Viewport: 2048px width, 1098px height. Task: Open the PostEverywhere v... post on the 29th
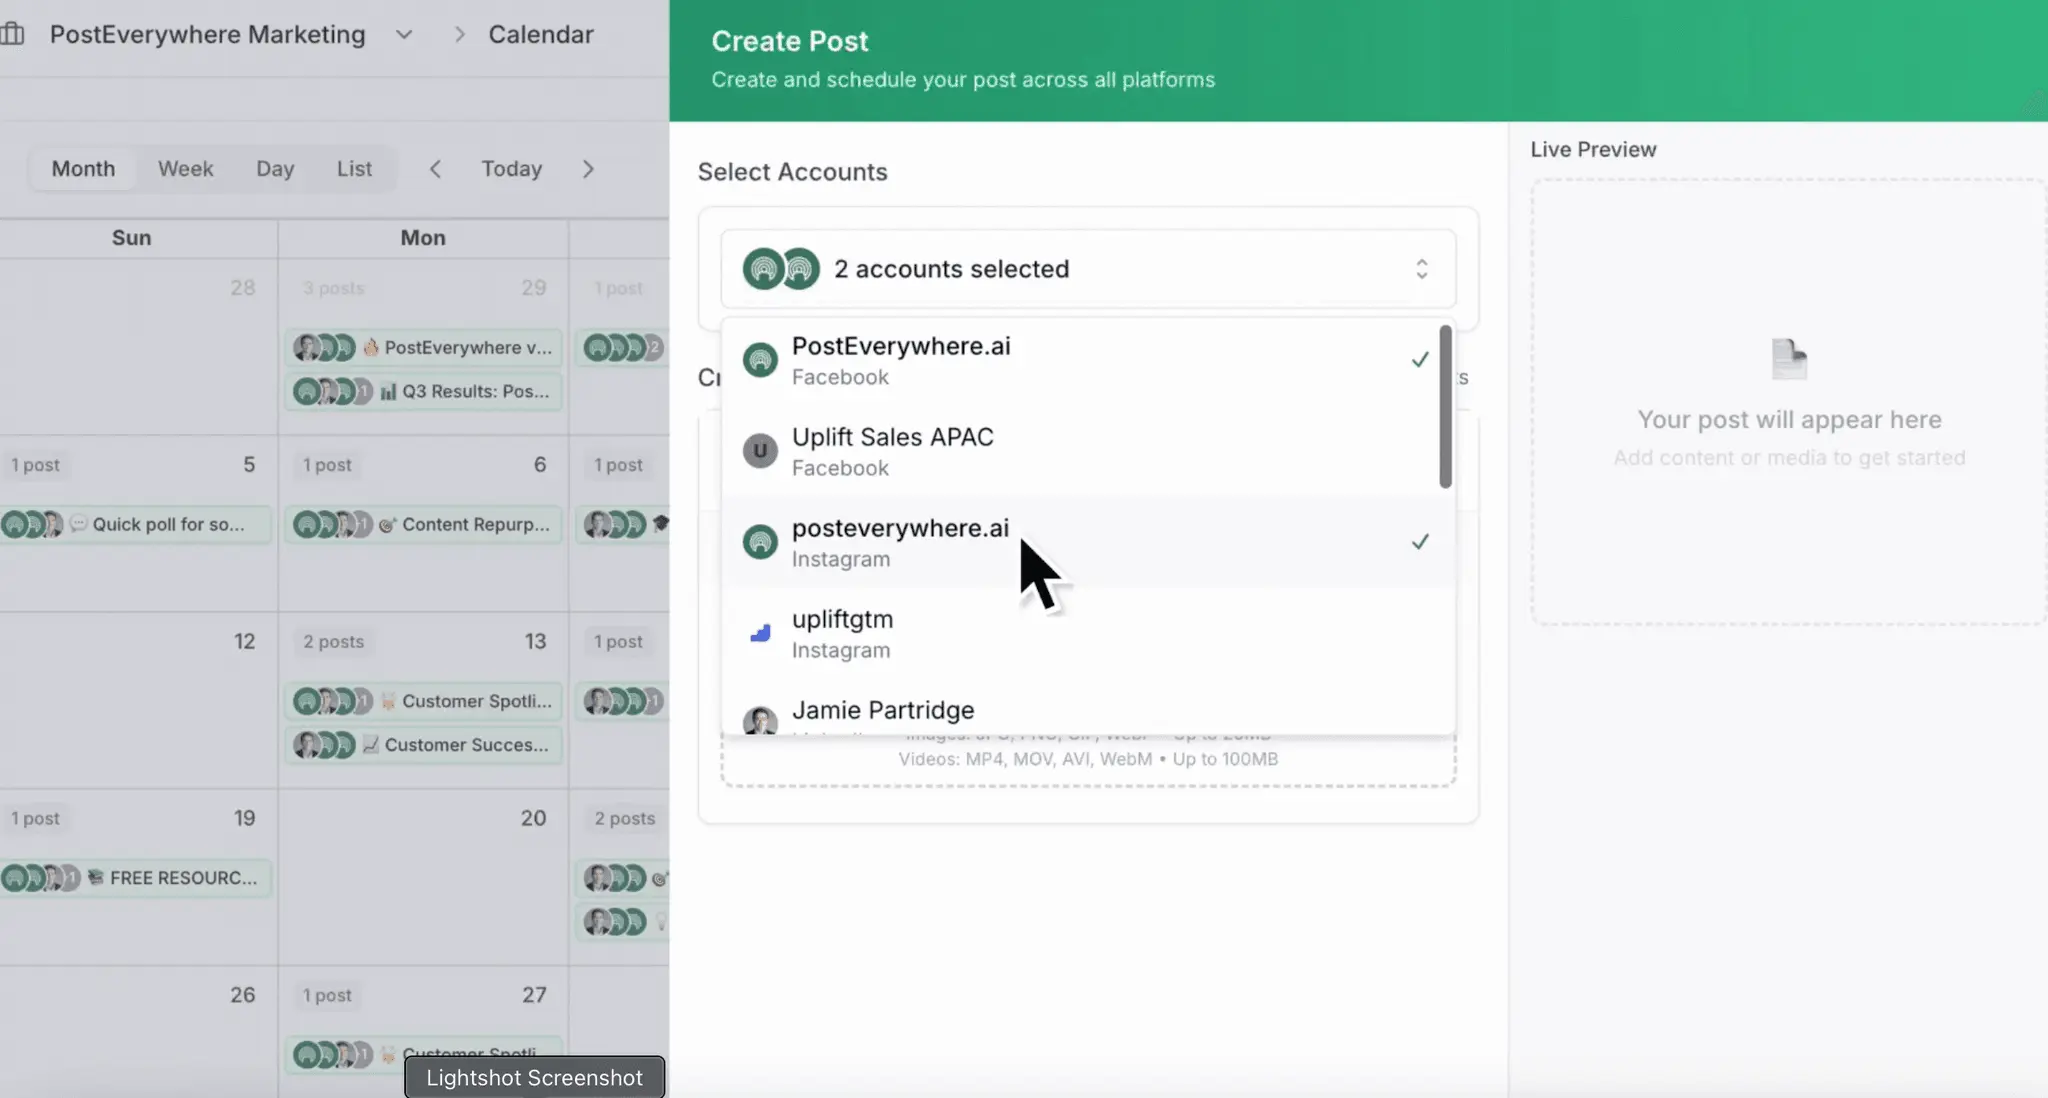[423, 347]
